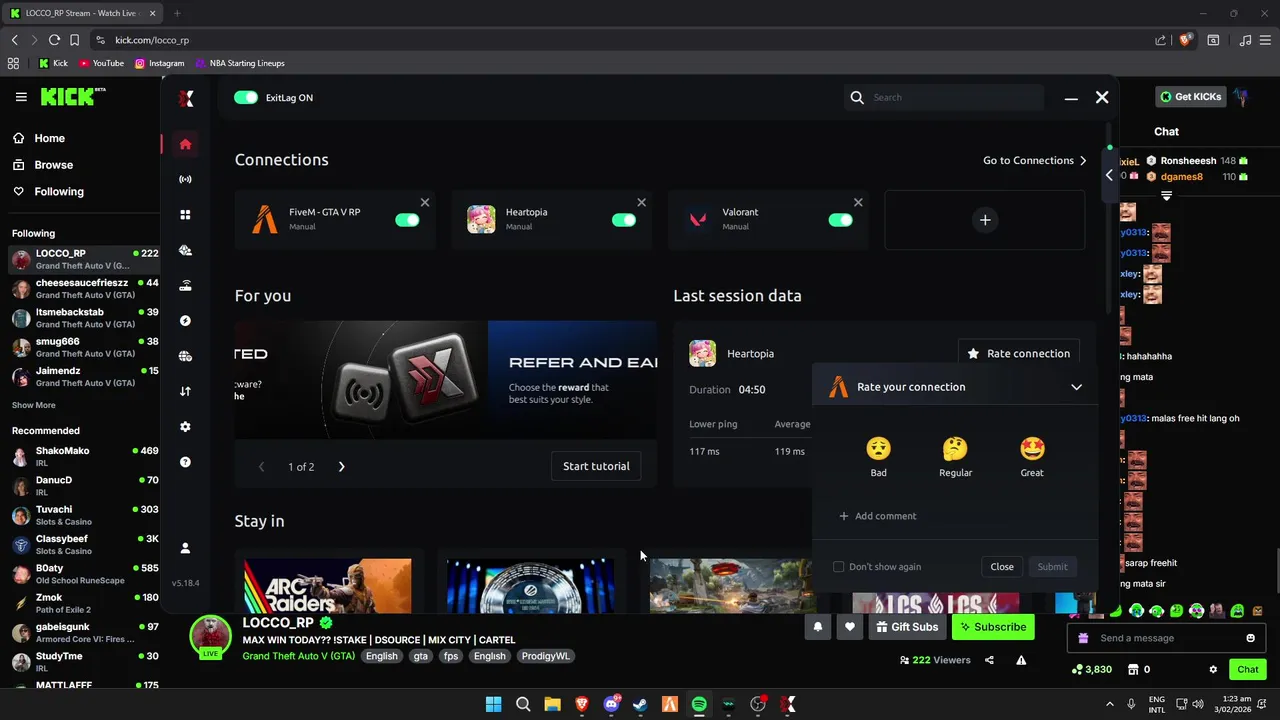The image size is (1280, 720).
Task: Open the ExitLag user profile icon
Action: coord(185,548)
